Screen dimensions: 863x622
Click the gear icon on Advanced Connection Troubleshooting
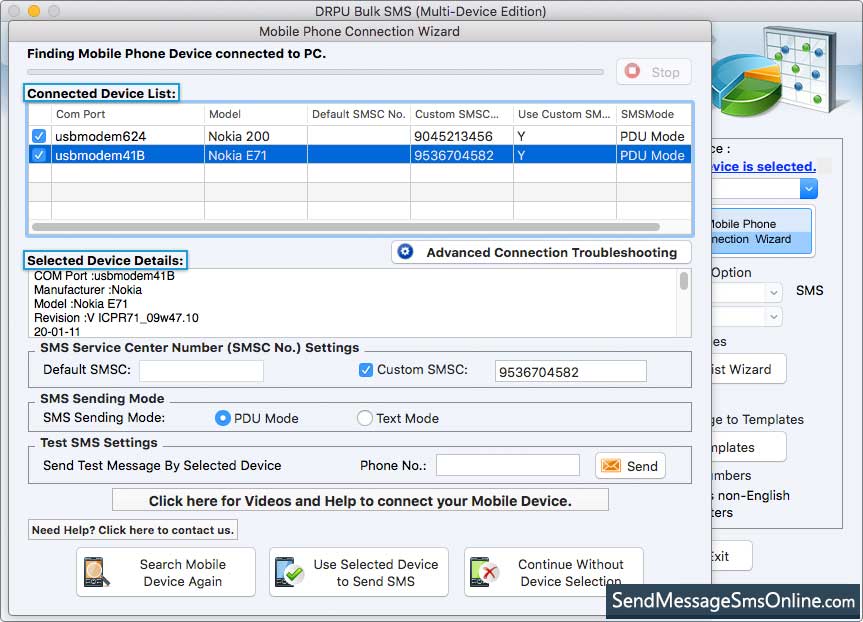pyautogui.click(x=406, y=252)
